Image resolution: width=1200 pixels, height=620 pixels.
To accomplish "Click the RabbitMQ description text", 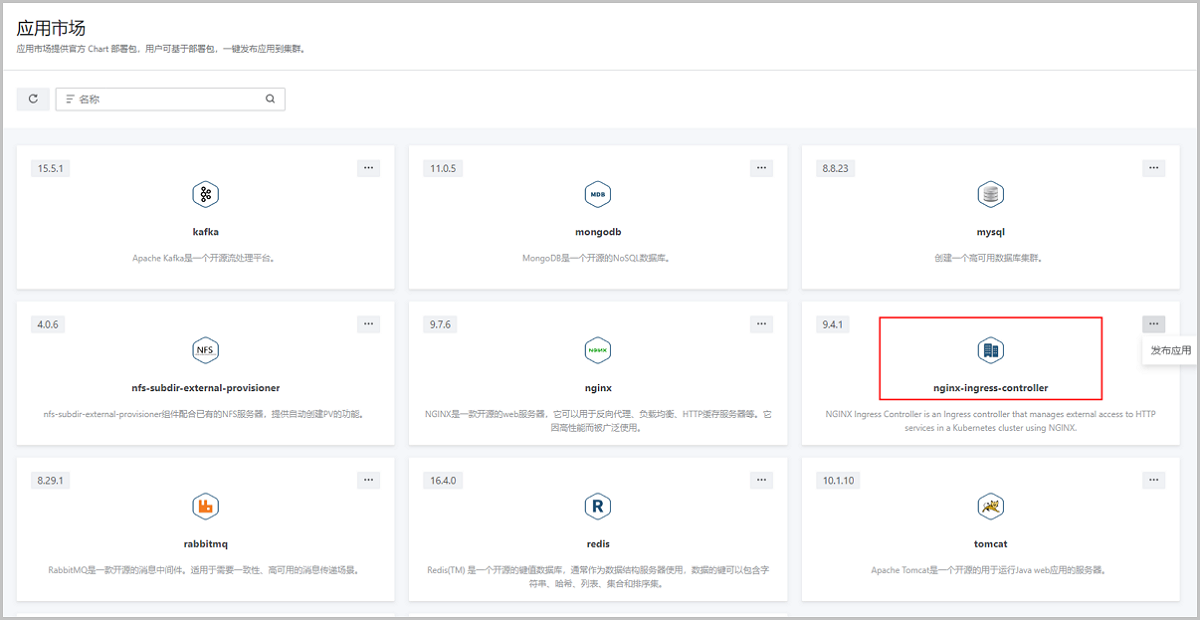I will coord(204,570).
